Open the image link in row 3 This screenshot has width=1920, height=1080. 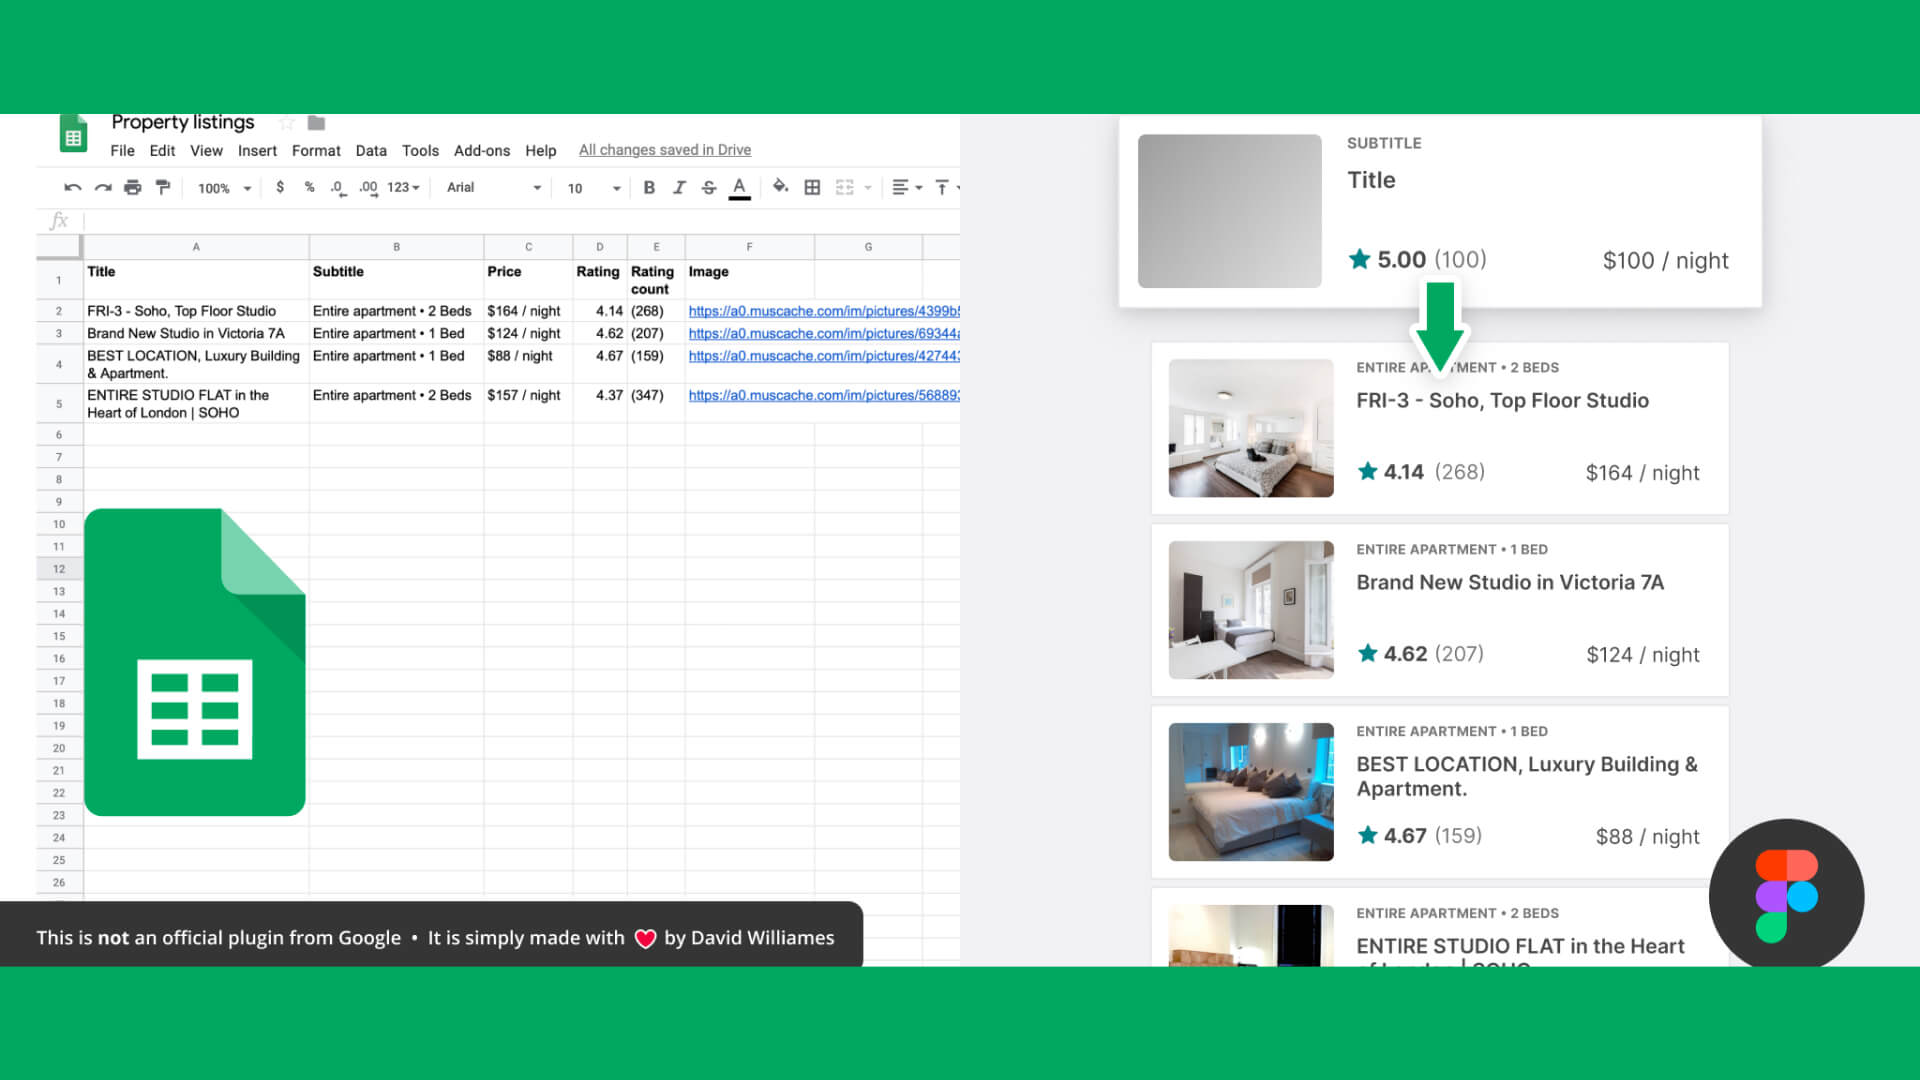click(x=824, y=333)
